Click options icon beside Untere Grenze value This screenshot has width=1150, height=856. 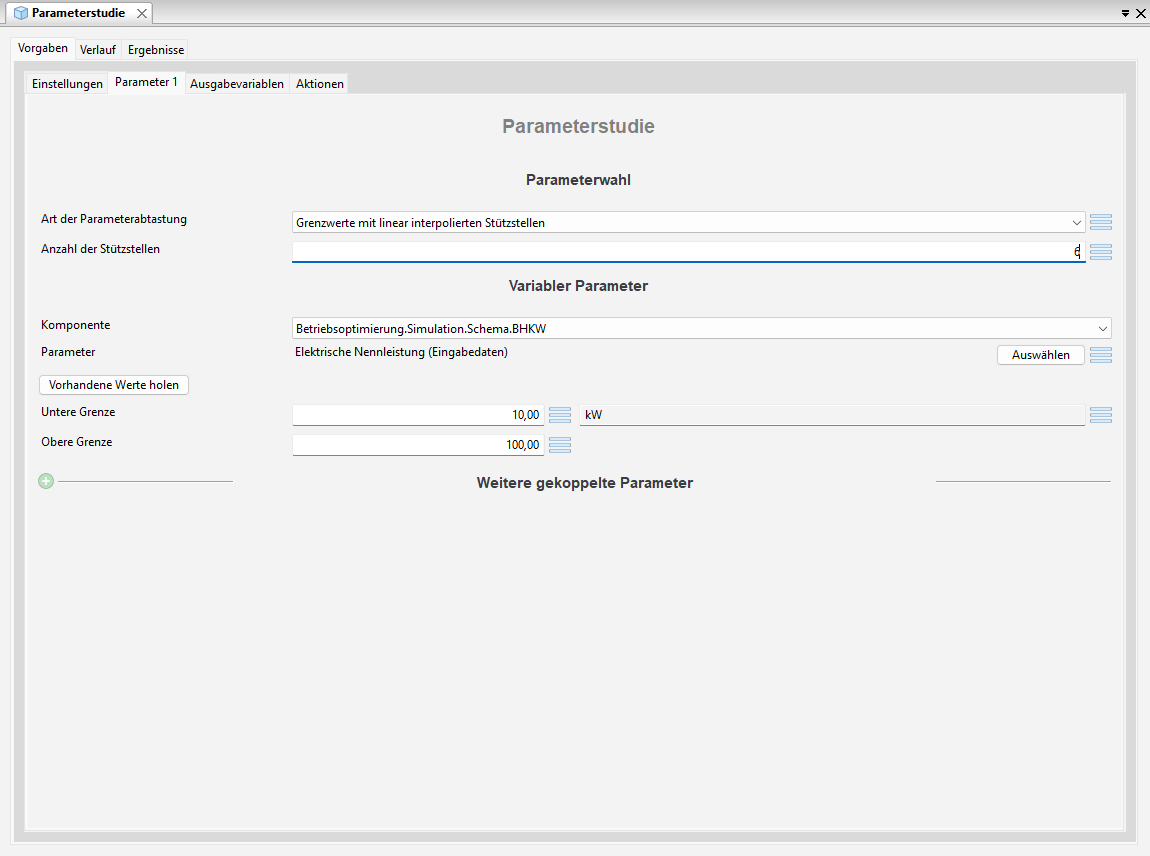(x=560, y=415)
